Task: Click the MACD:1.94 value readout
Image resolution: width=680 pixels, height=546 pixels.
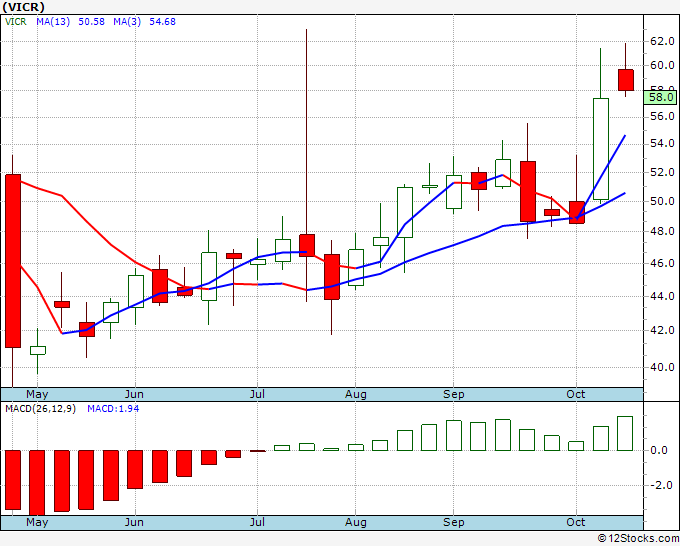Action: (113, 409)
